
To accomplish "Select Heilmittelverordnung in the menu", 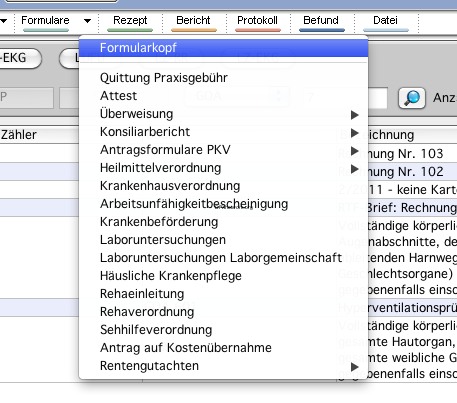I will [223, 168].
